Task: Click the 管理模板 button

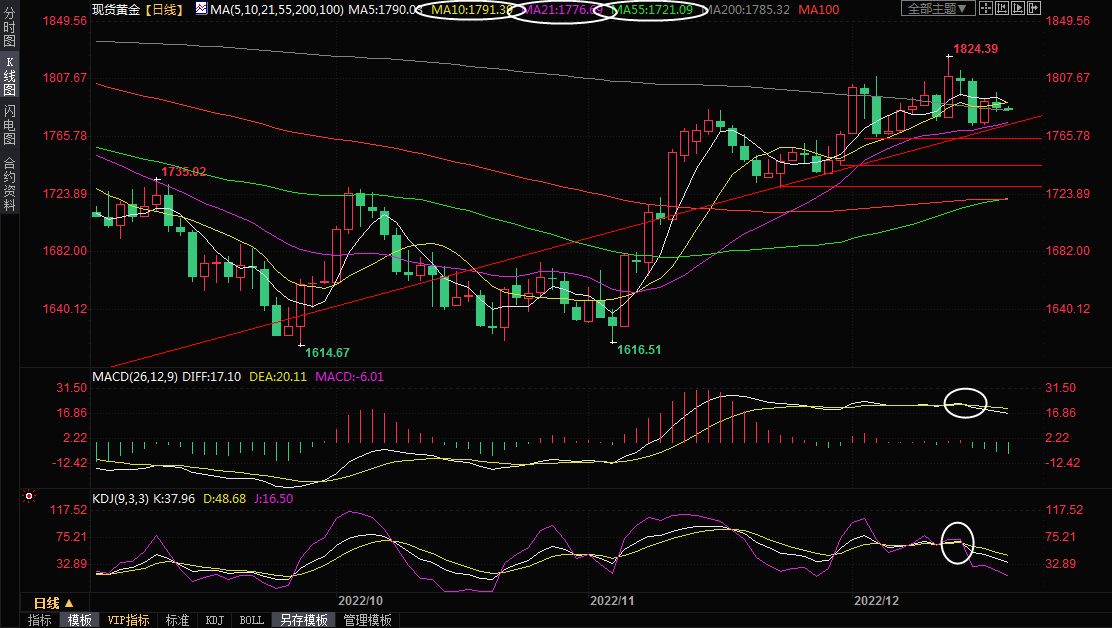Action: click(x=367, y=620)
